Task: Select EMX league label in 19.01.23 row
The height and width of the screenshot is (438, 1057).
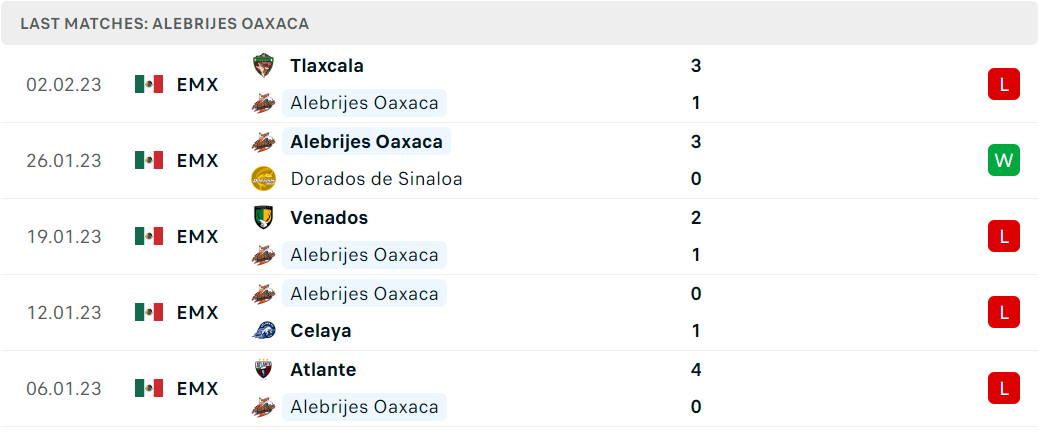Action: point(198,237)
